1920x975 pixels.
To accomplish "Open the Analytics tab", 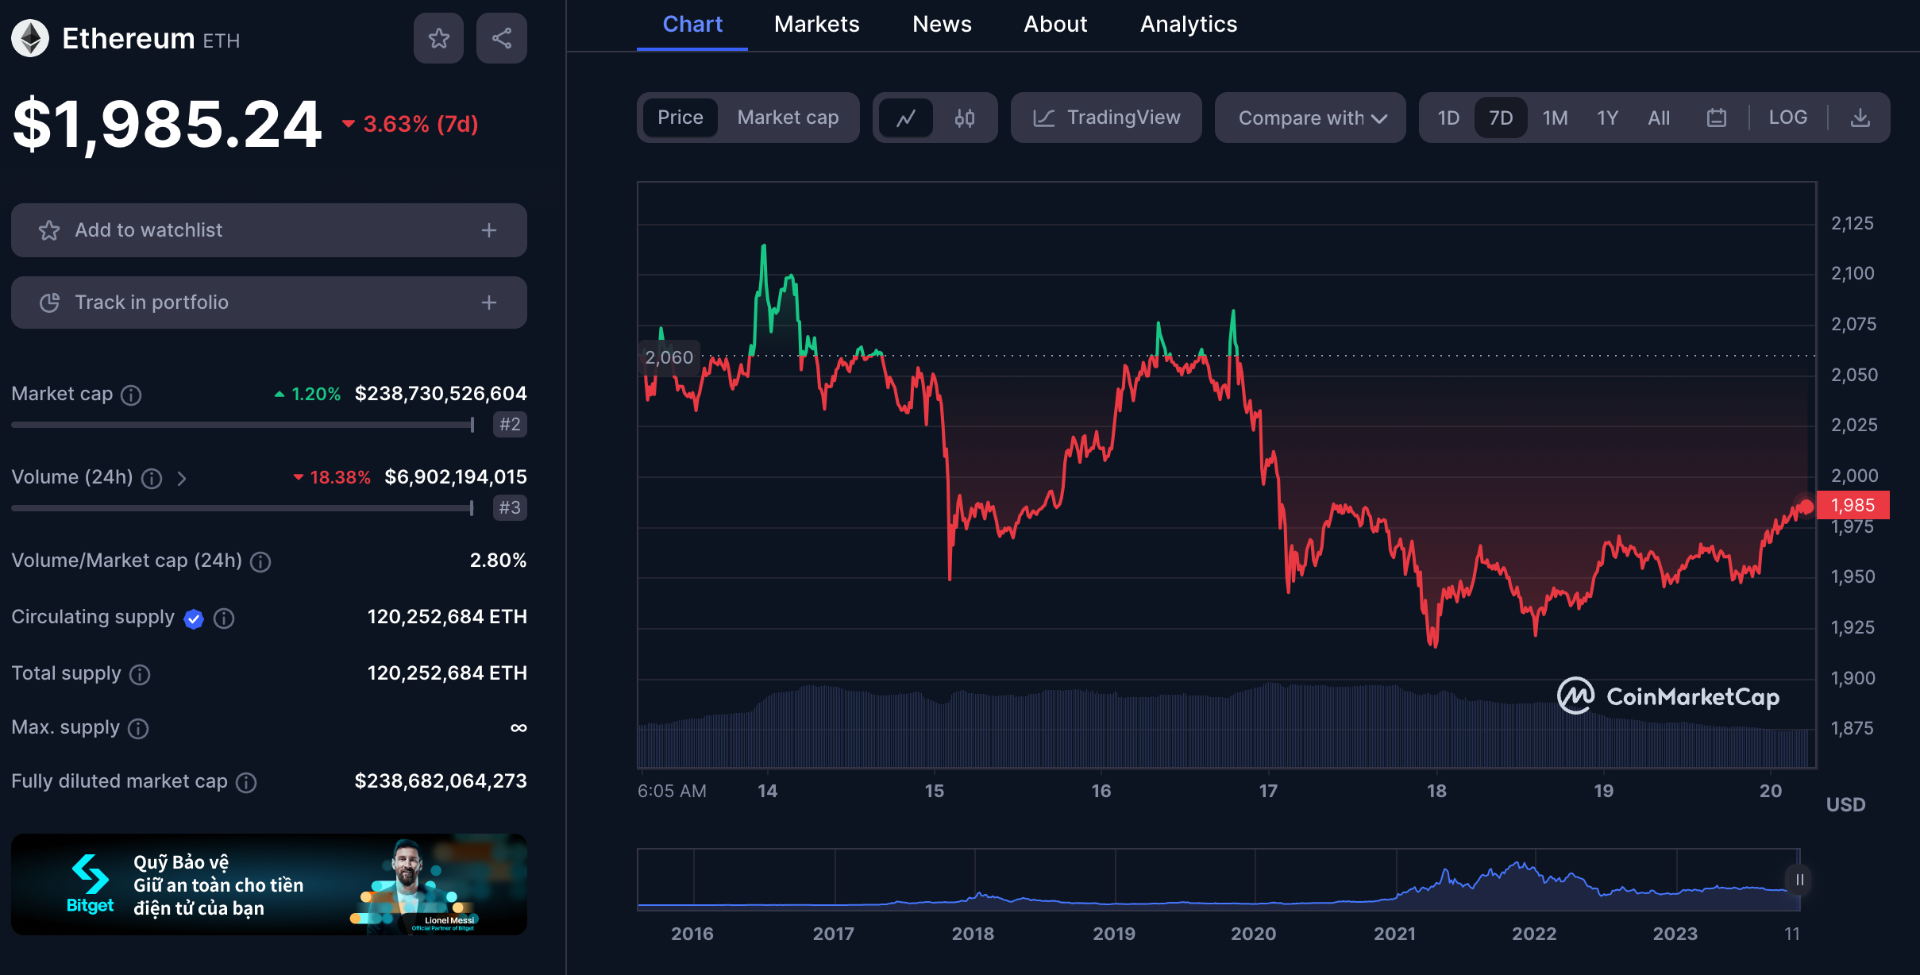I will coord(1189,25).
